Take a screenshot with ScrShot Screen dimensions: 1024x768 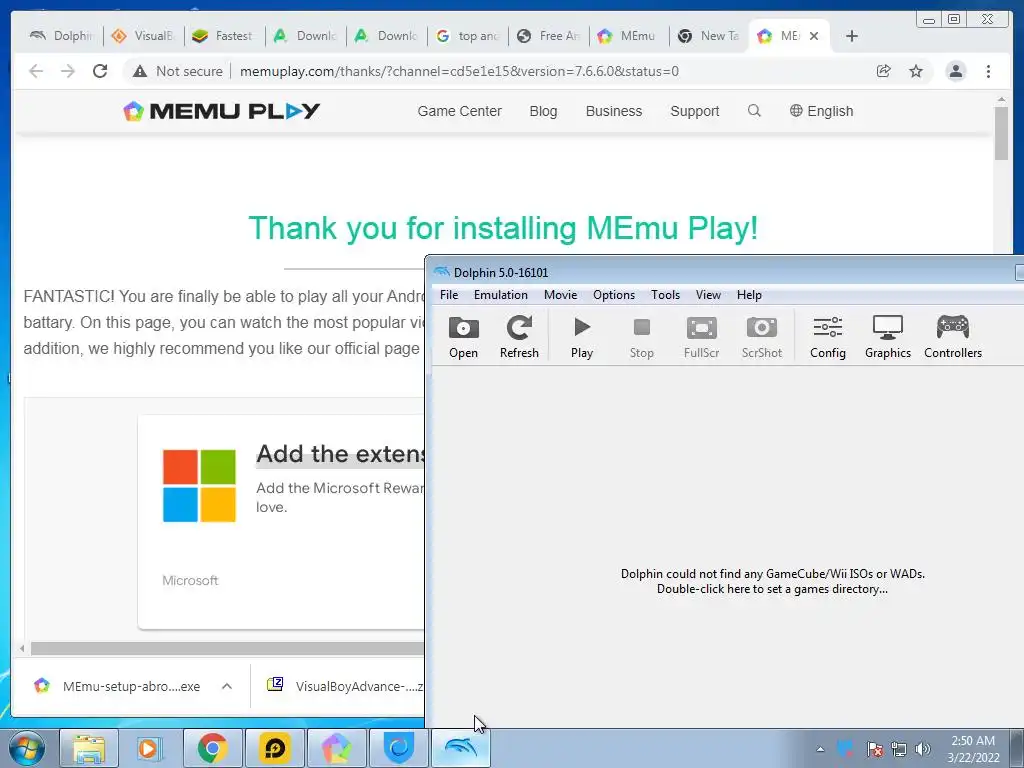coord(761,337)
